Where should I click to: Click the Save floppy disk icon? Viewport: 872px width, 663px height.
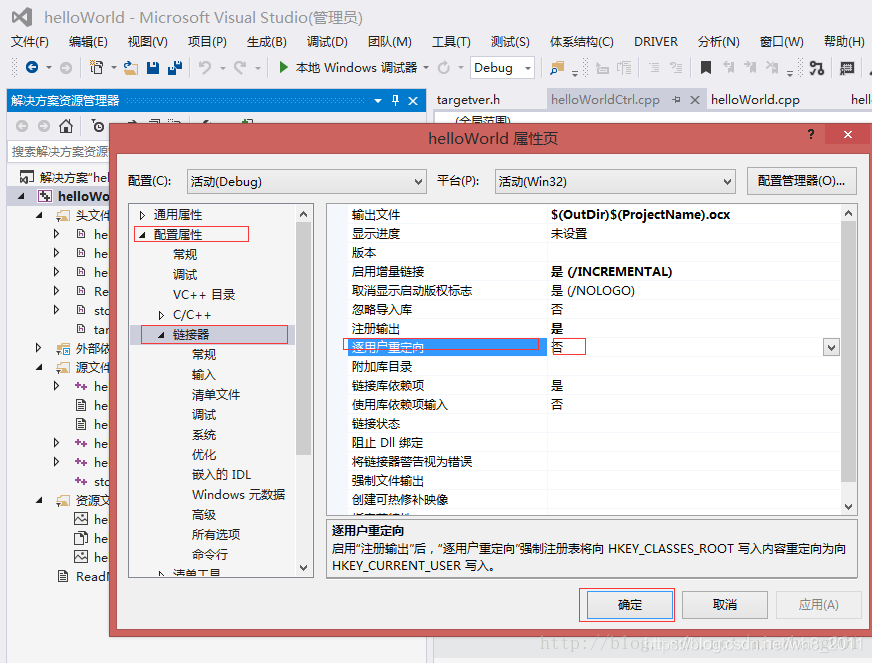(x=153, y=68)
